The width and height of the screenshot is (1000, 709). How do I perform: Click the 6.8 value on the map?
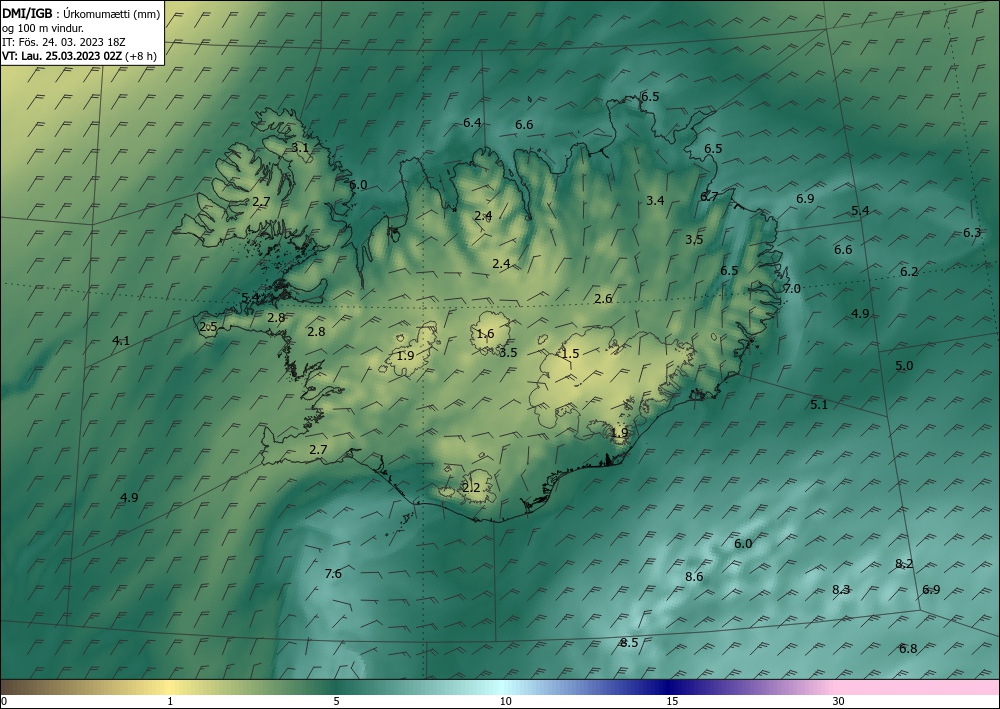908,648
